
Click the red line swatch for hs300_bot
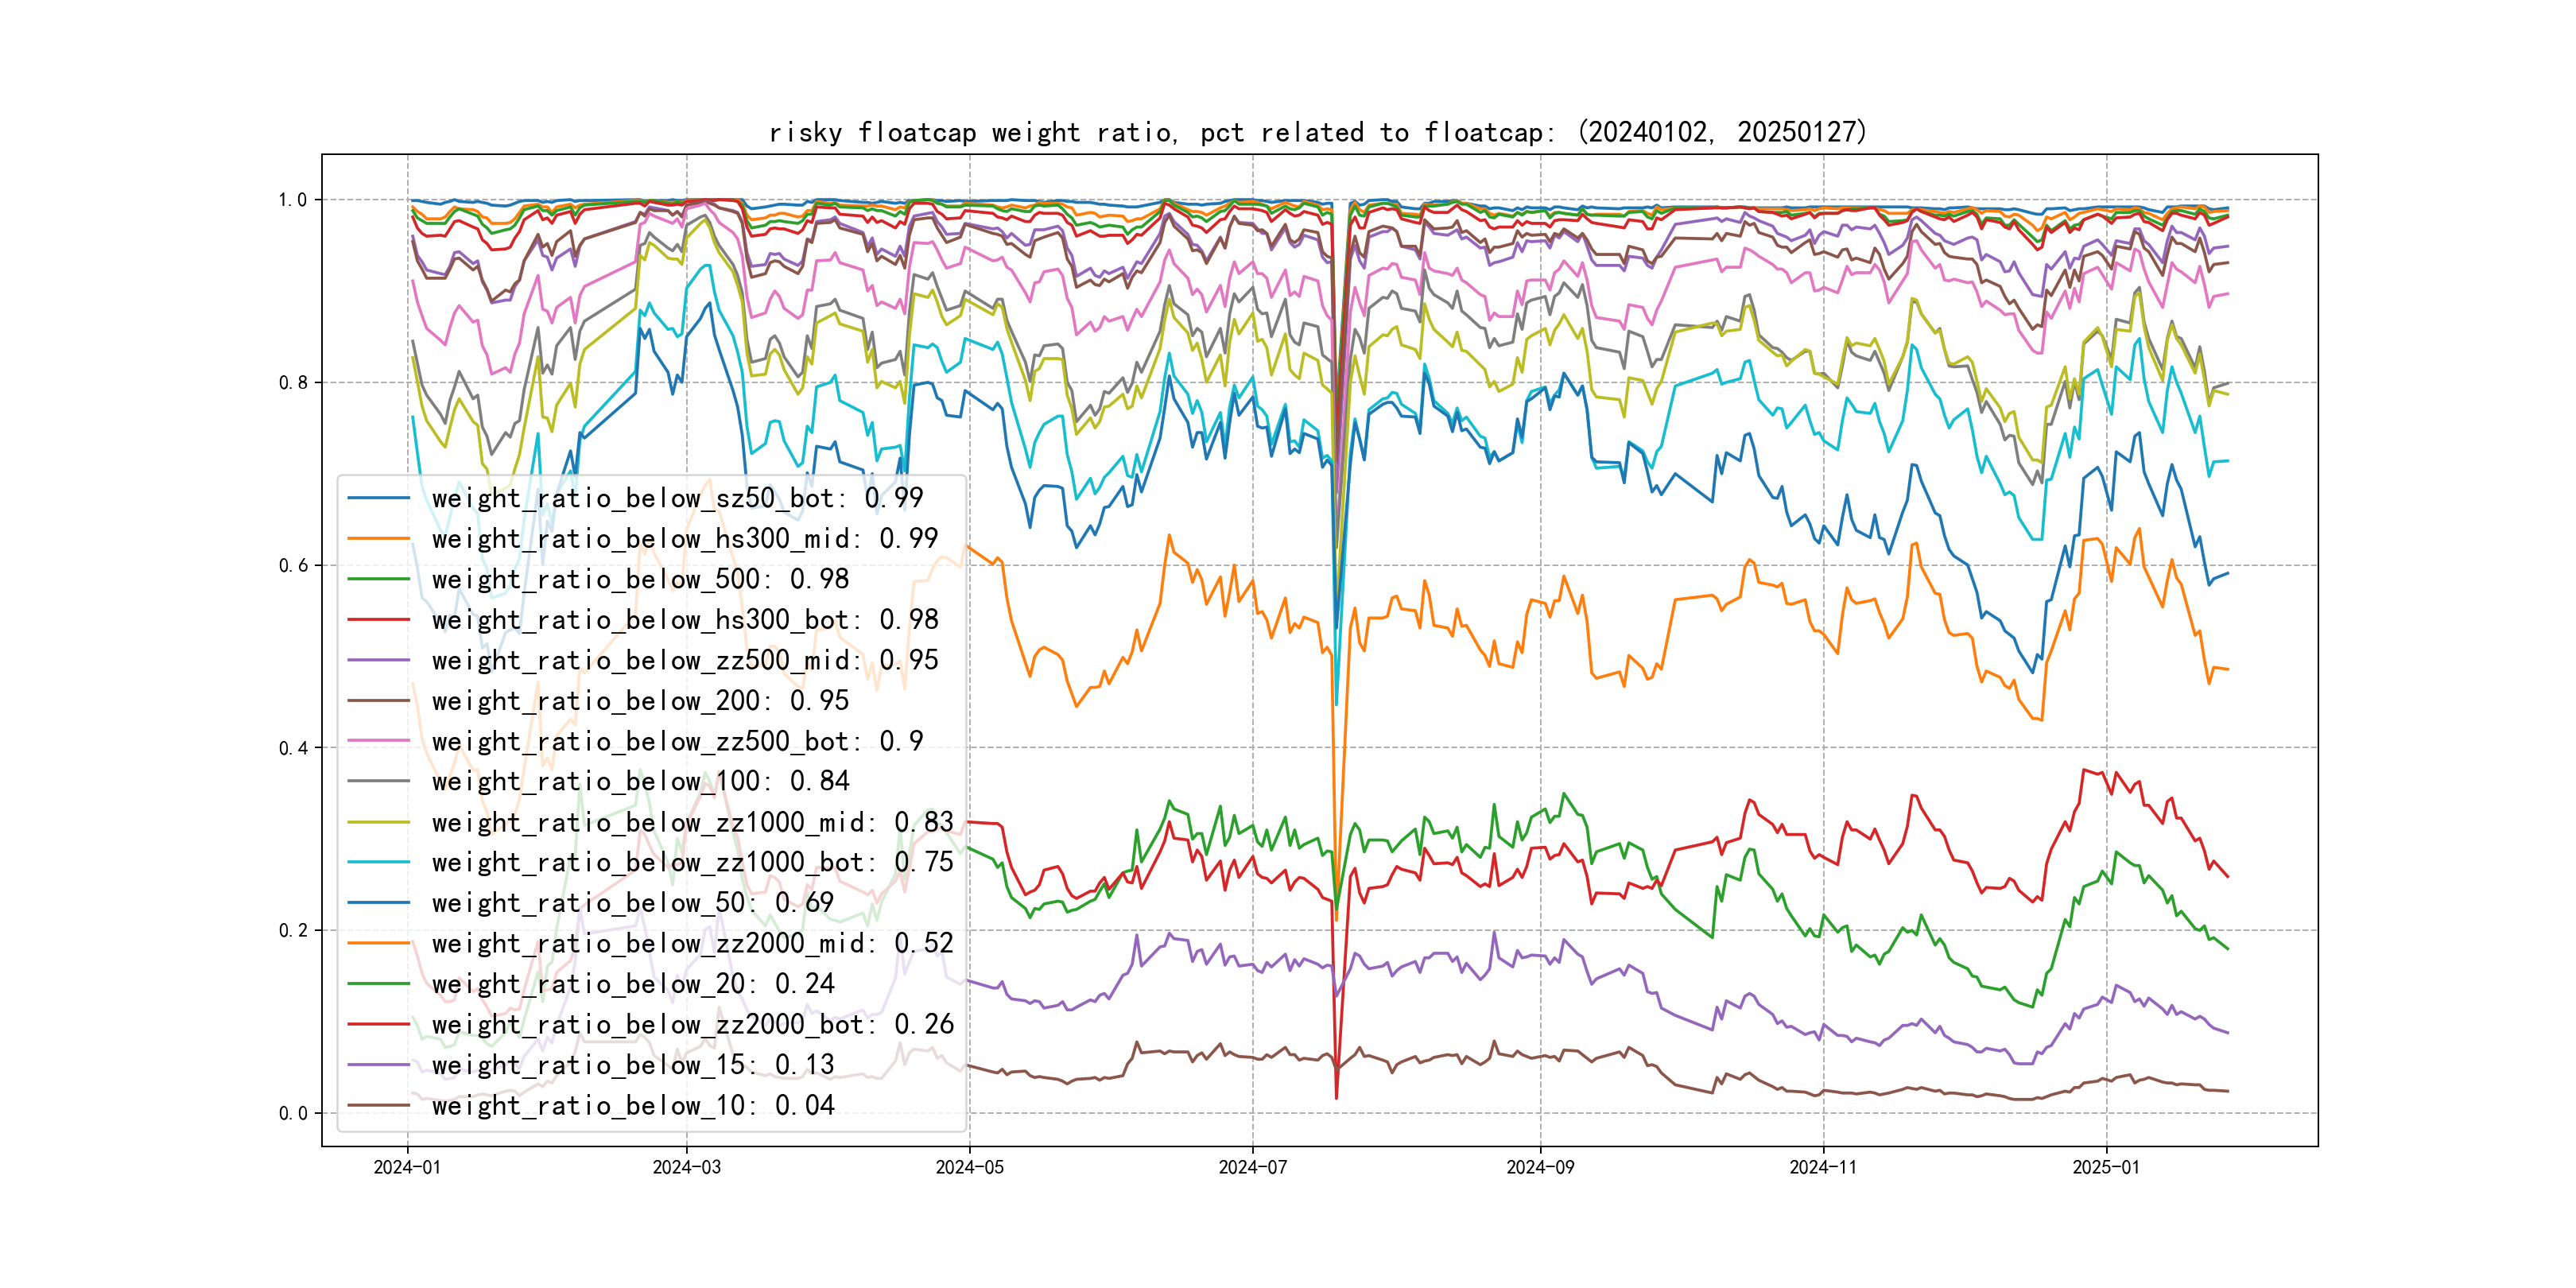[x=379, y=620]
